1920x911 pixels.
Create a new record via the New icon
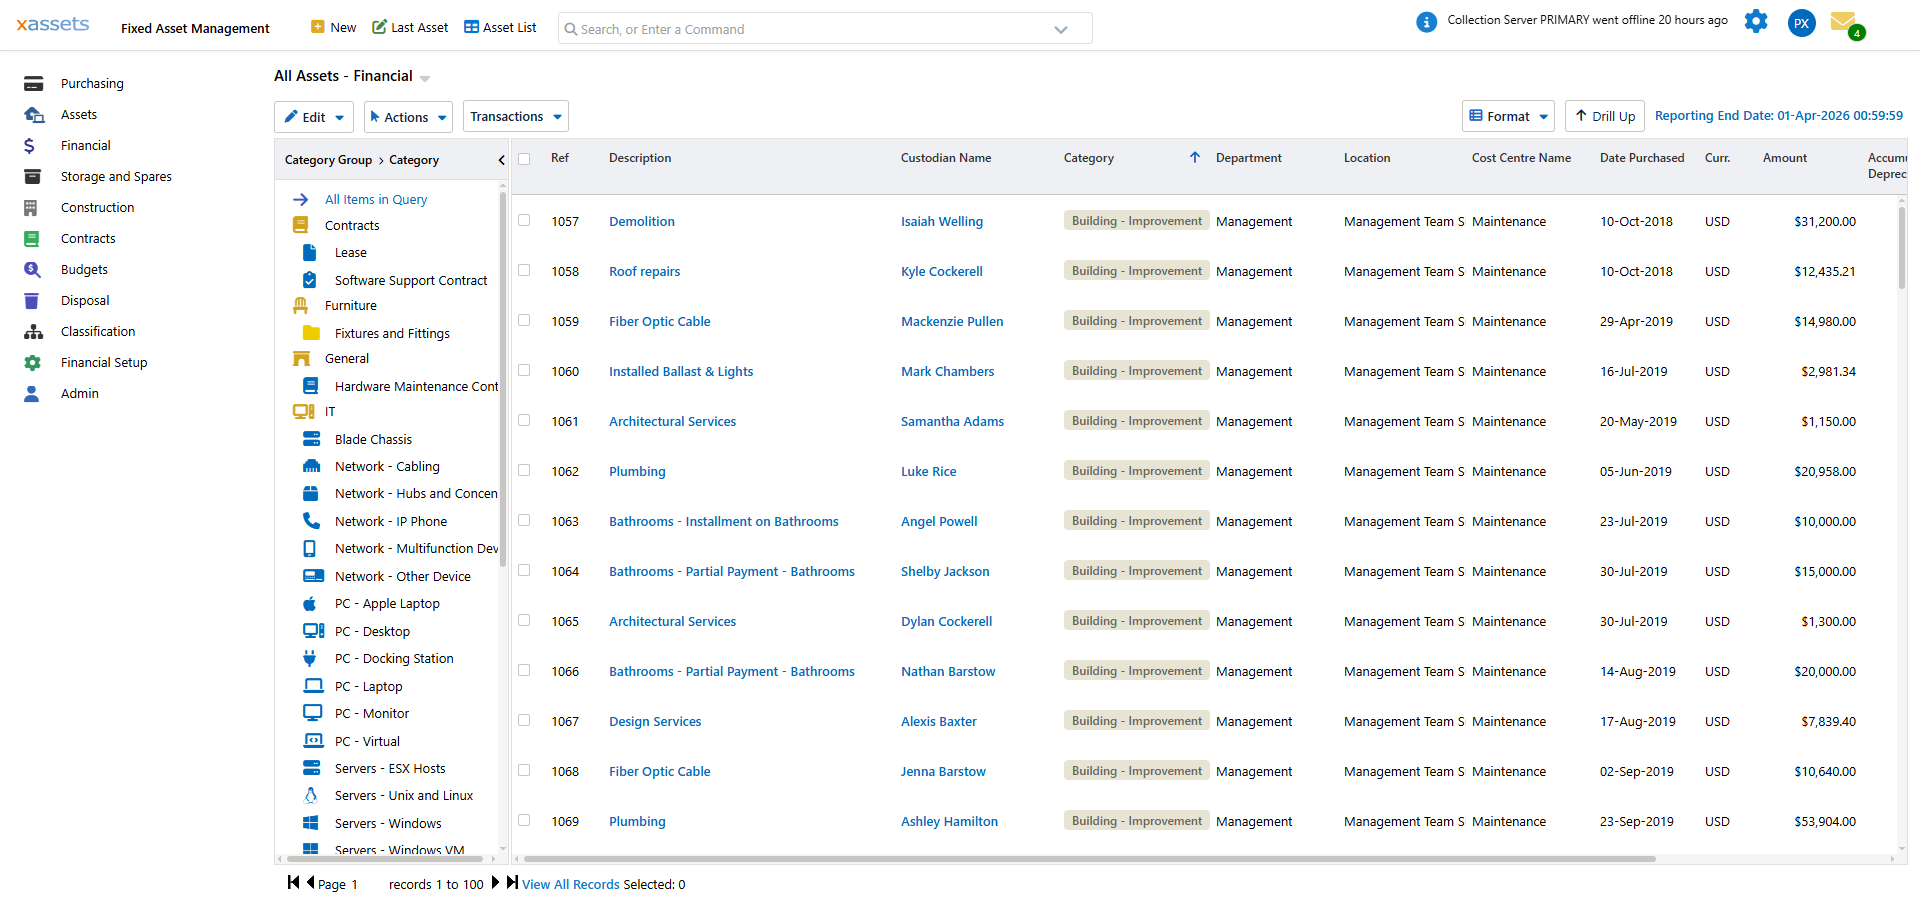click(333, 27)
